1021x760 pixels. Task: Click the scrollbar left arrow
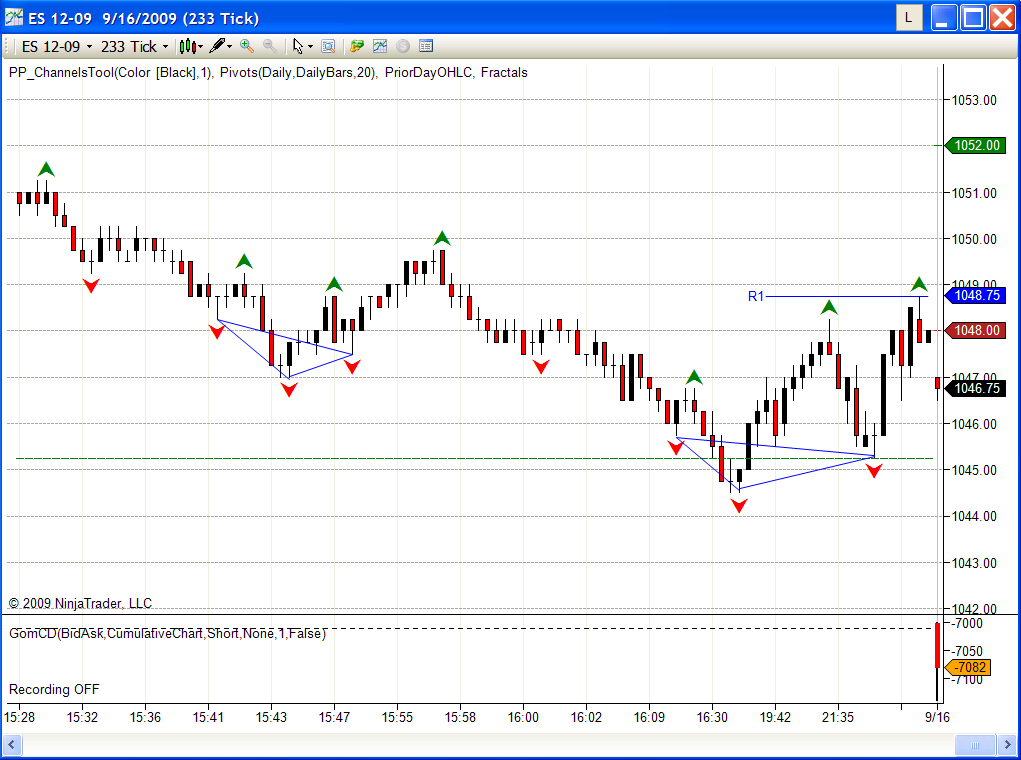11,744
